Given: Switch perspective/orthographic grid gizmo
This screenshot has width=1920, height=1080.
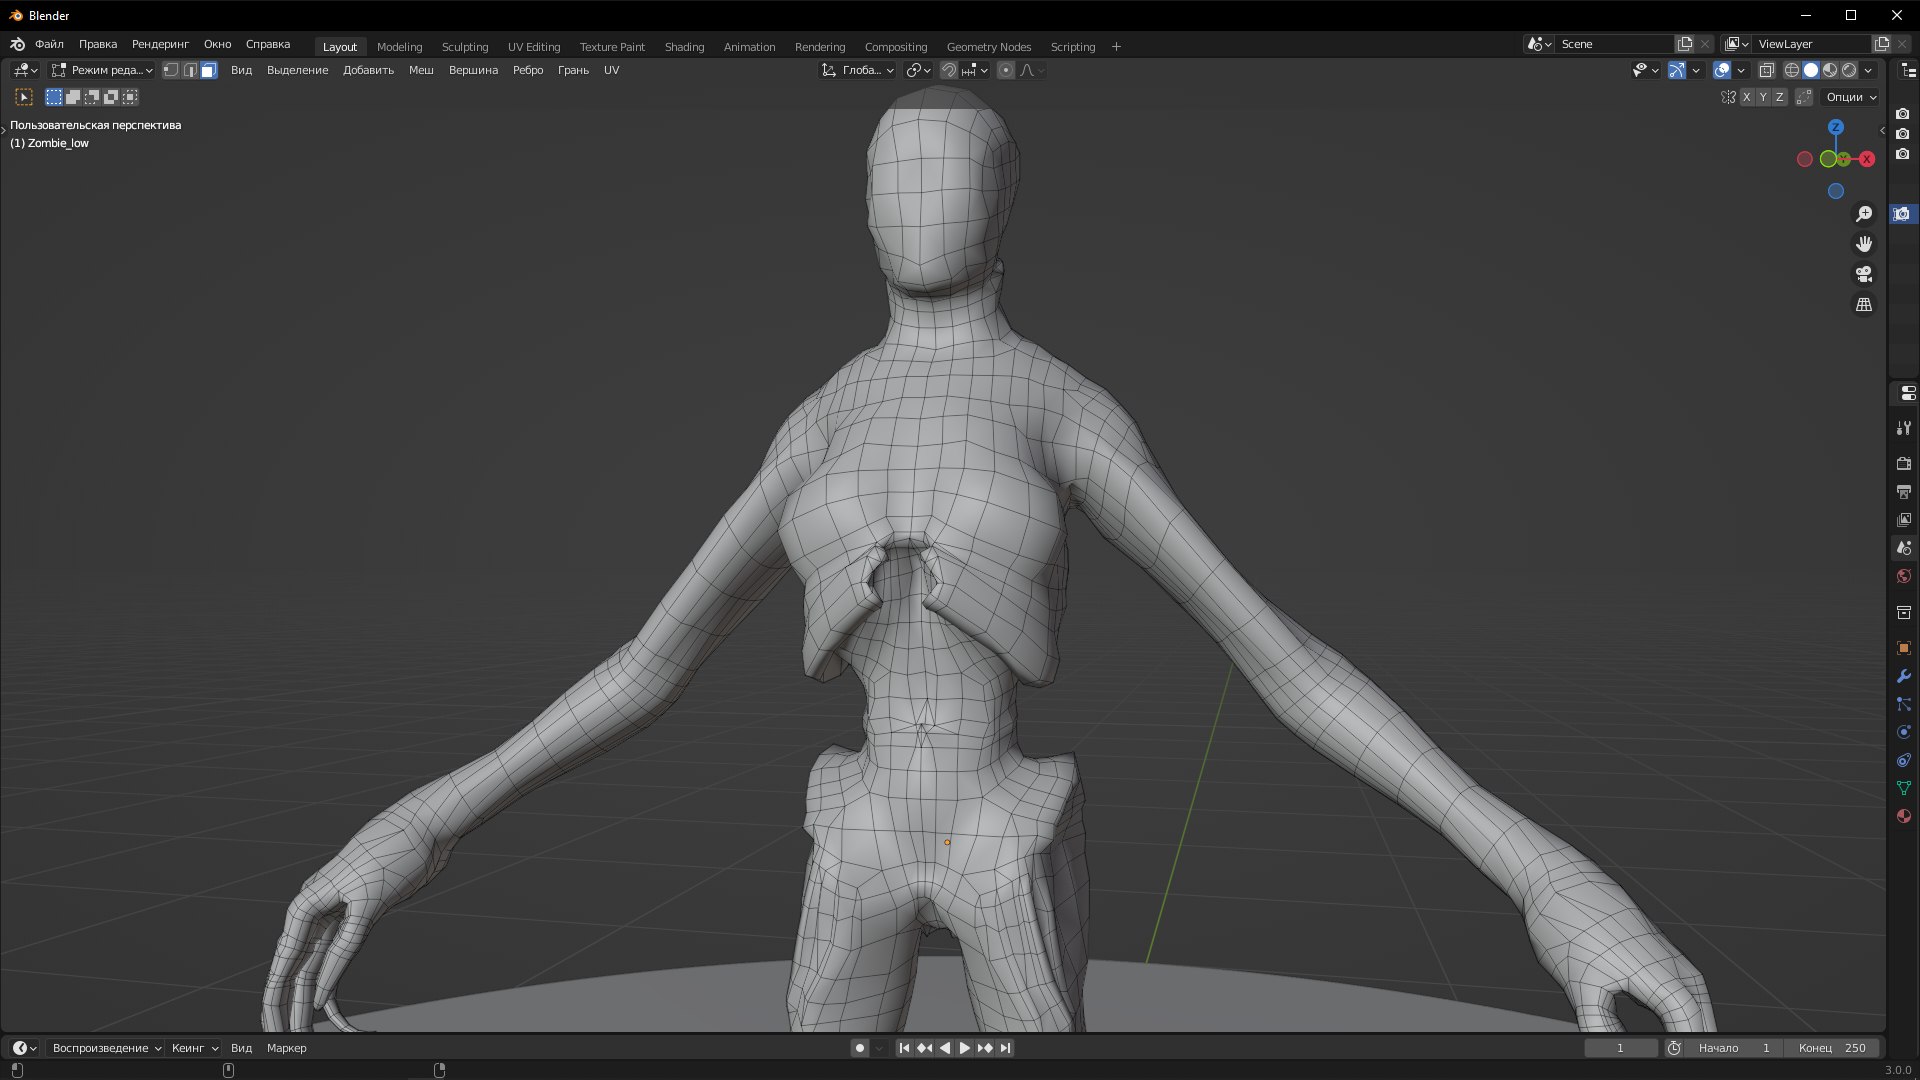Looking at the screenshot, I should point(1864,304).
